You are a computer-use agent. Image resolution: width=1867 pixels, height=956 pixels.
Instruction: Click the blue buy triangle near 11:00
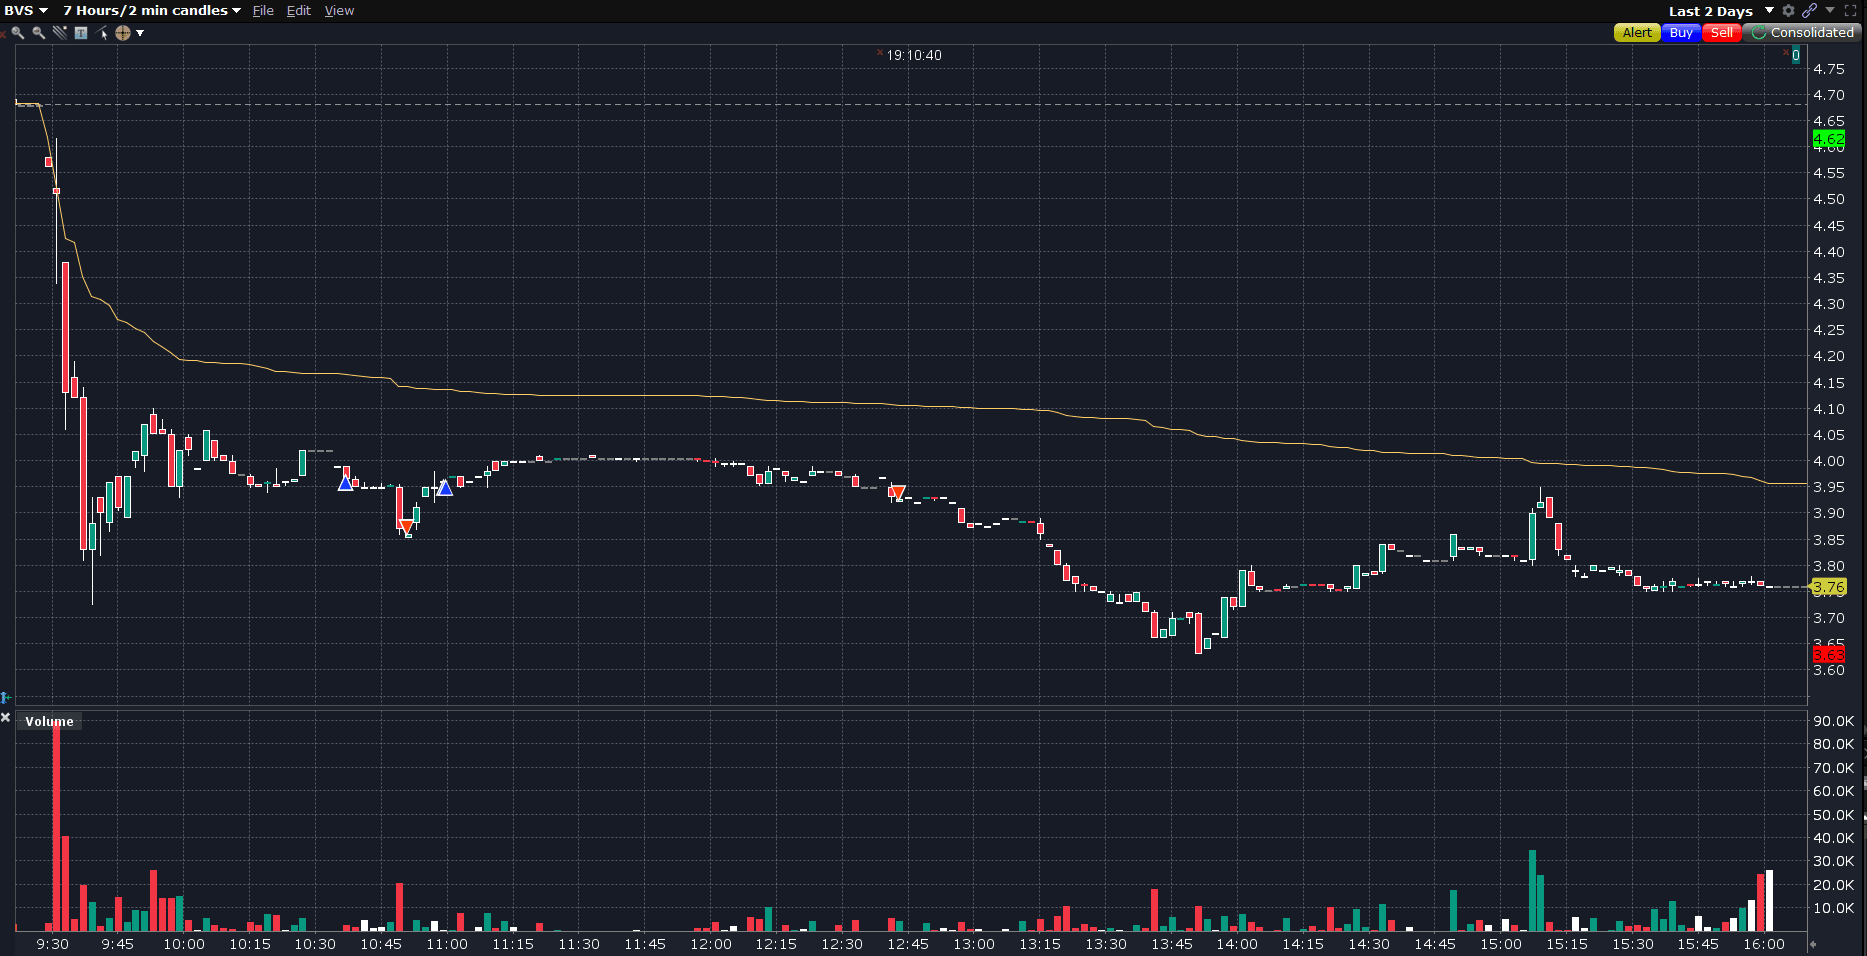point(445,488)
